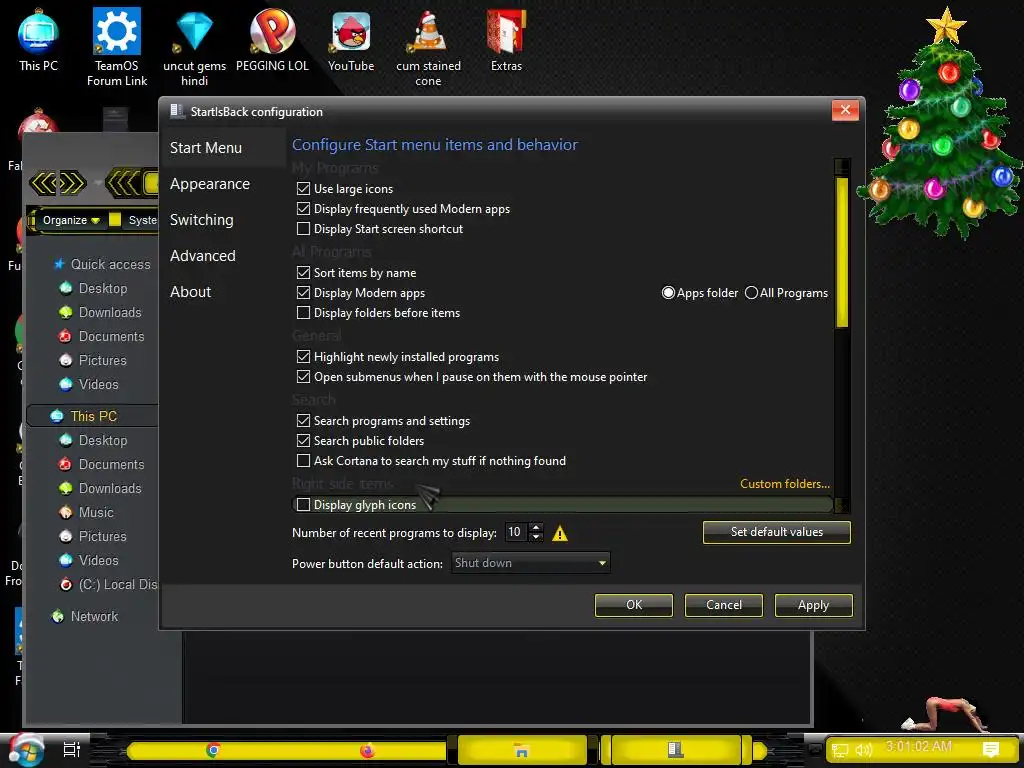
Task: Close the StartIsBack configuration window
Action: pos(845,110)
